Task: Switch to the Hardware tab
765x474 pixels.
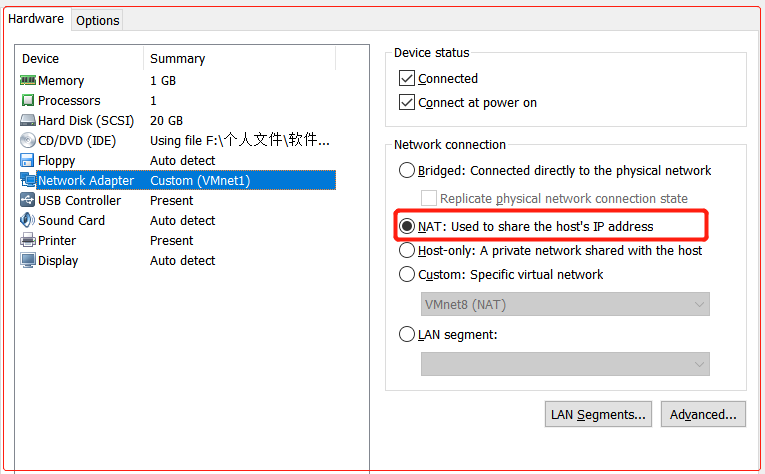Action: click(x=36, y=19)
